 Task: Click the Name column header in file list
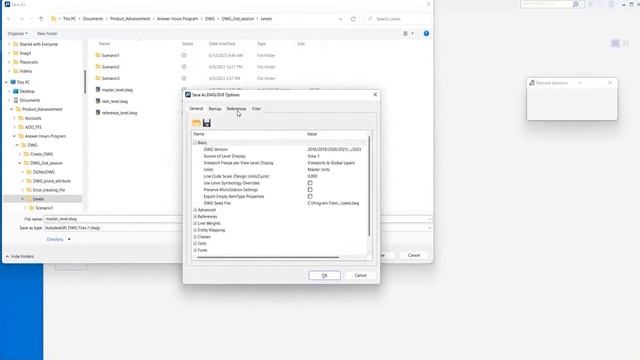pyautogui.click(x=104, y=44)
